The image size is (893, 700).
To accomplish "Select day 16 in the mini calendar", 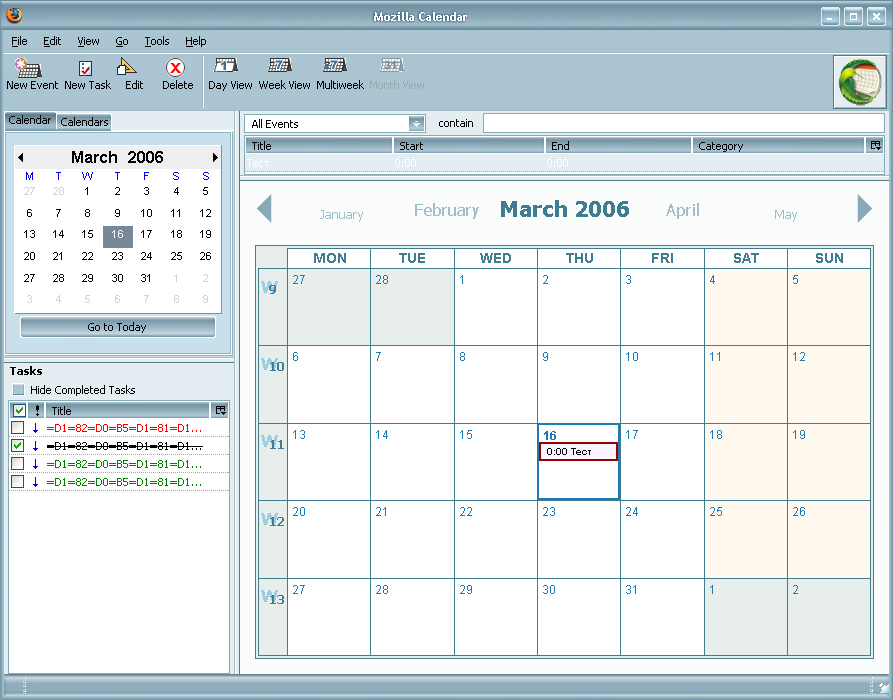I will pyautogui.click(x=117, y=235).
